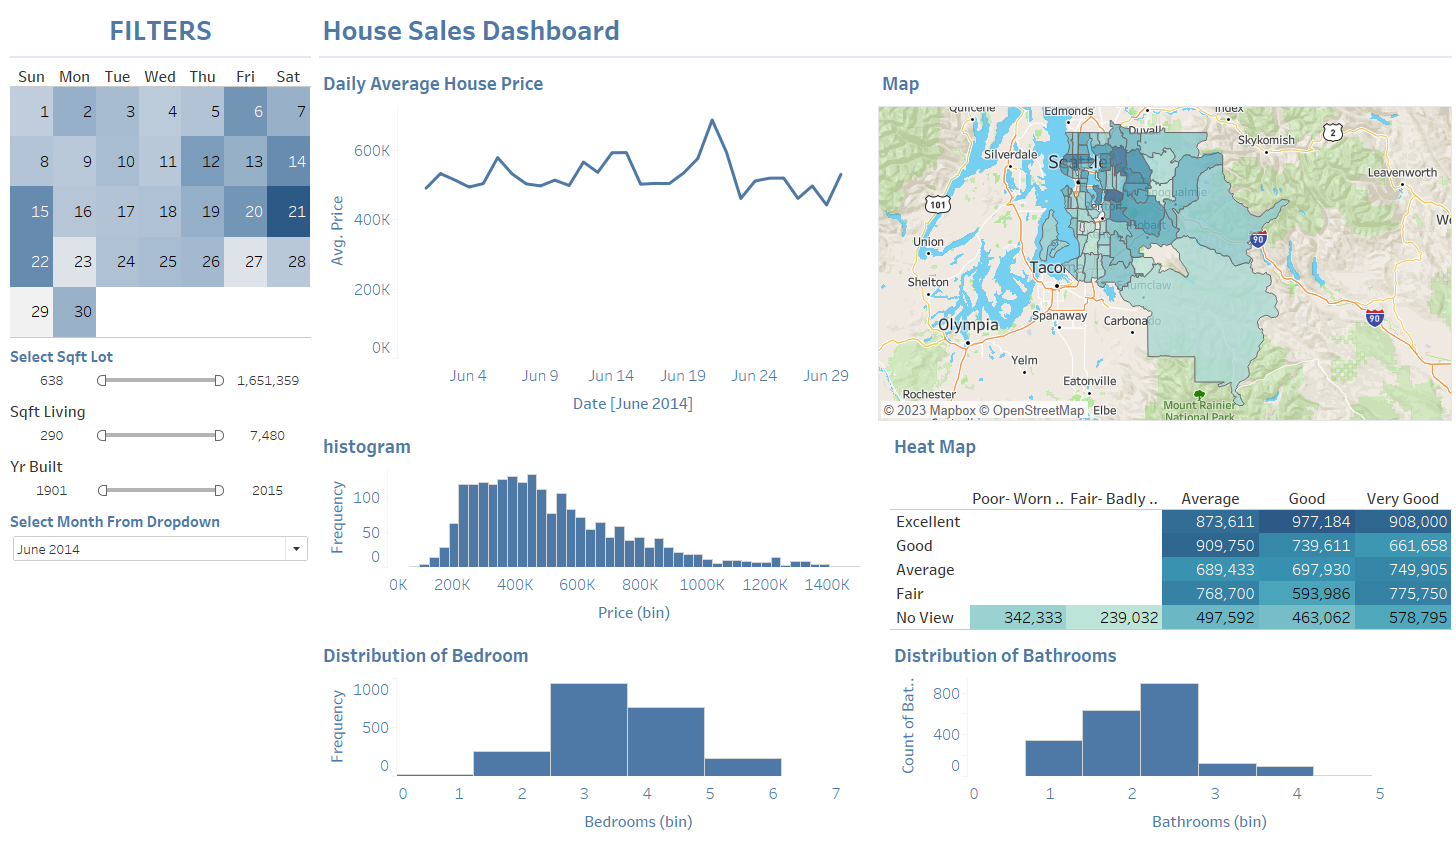The height and width of the screenshot is (848, 1456).
Task: Click the peak point of average price line
Action: [712, 120]
